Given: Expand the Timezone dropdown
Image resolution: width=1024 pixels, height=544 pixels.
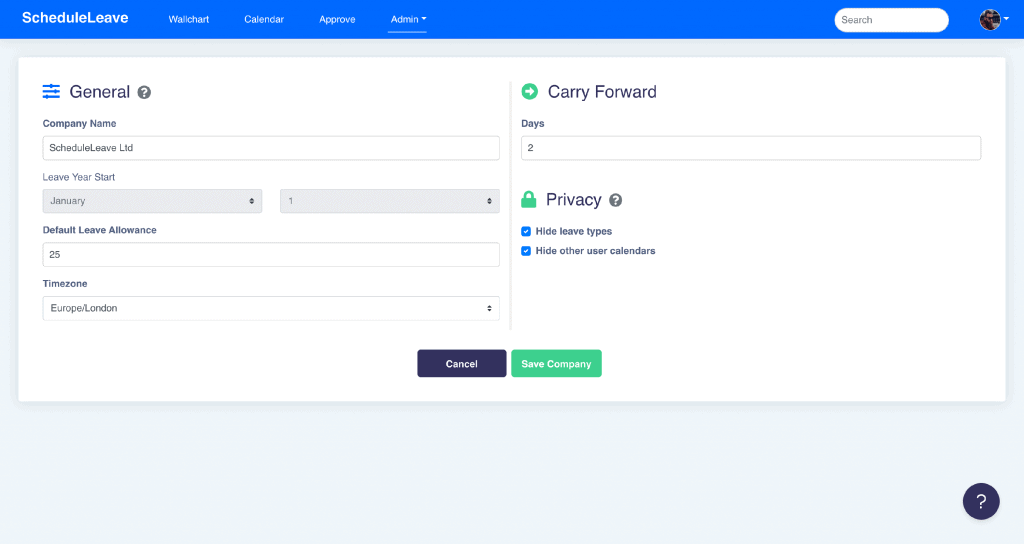Looking at the screenshot, I should click(270, 308).
